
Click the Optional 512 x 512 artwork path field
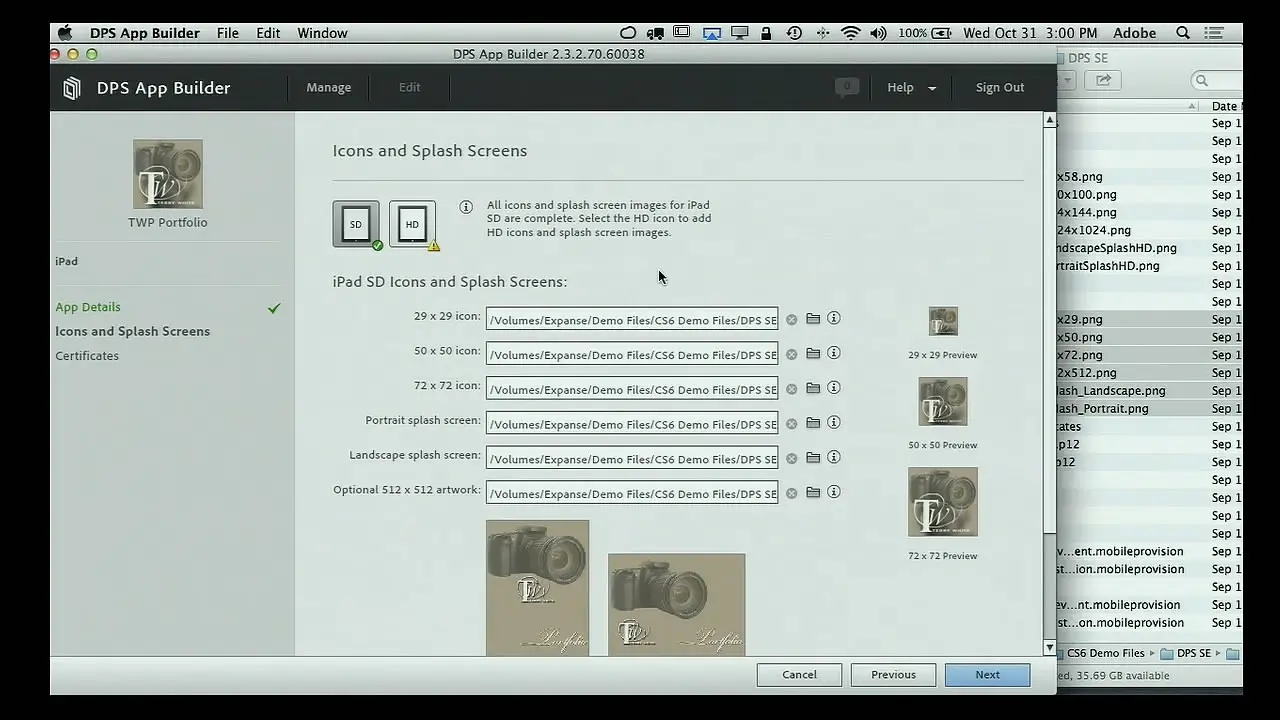[632, 493]
